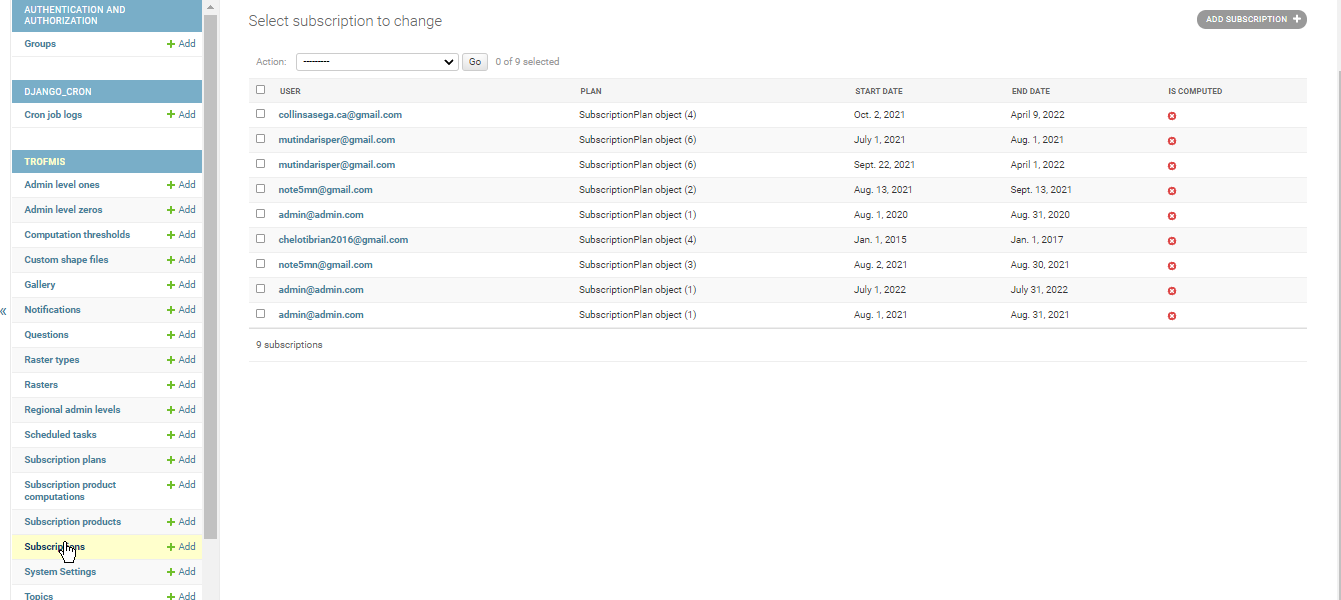Click Add beside Subscription plans

point(181,460)
